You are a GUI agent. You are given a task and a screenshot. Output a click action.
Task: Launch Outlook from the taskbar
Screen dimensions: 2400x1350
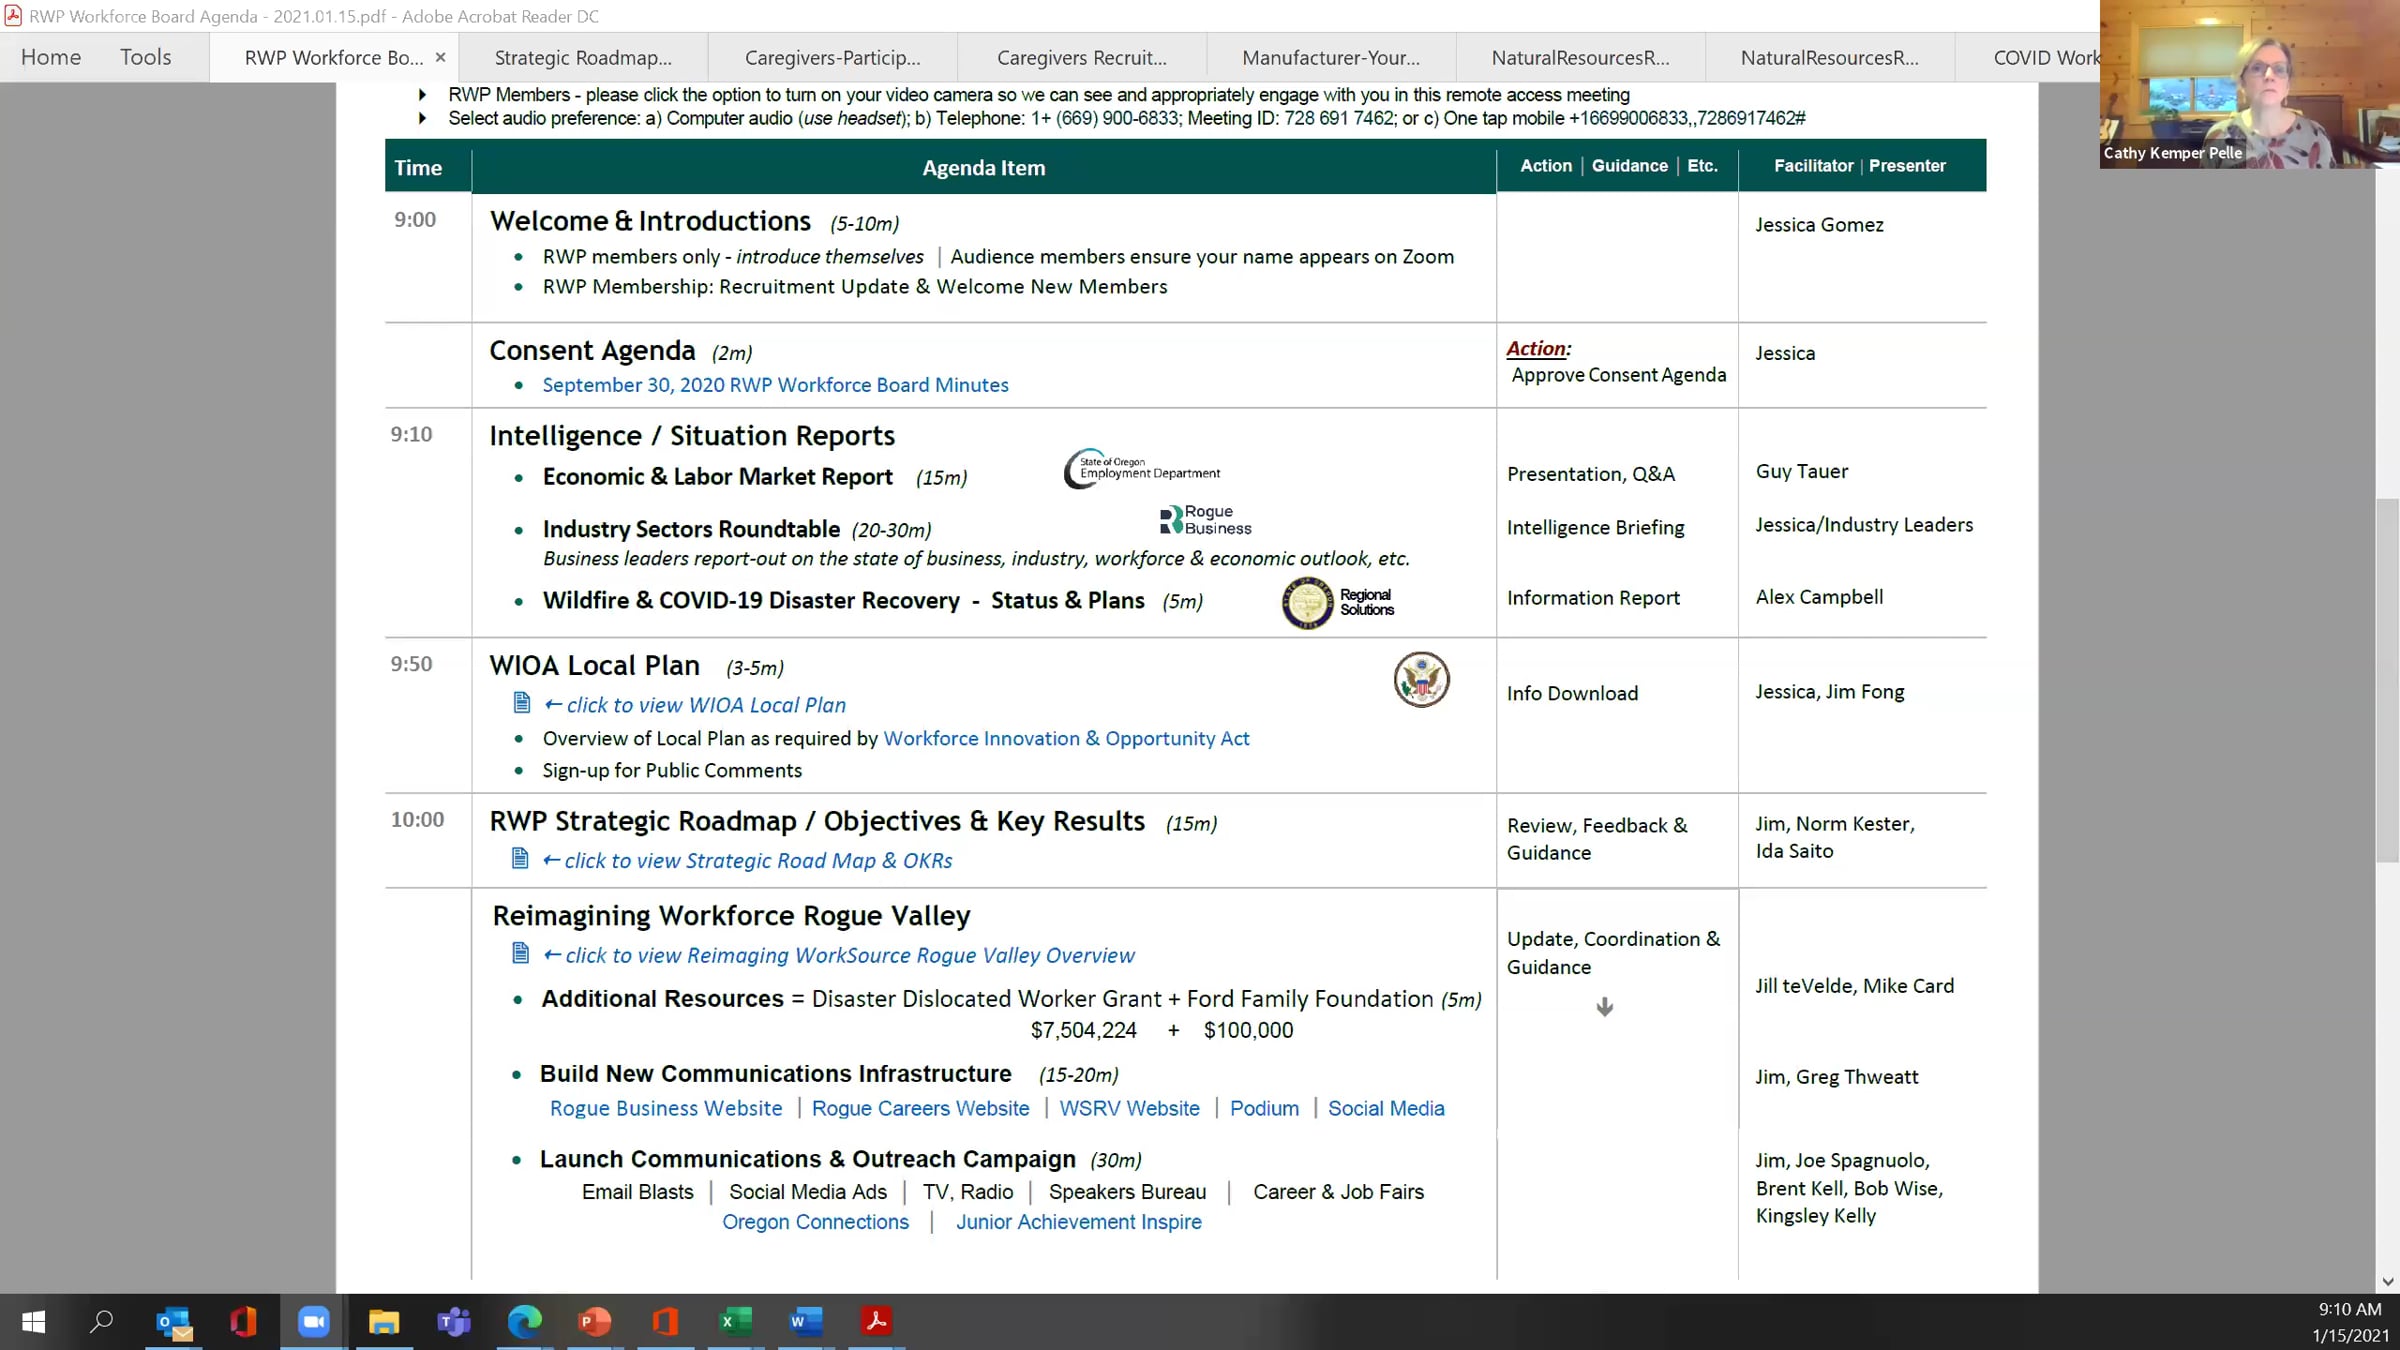[x=175, y=1322]
